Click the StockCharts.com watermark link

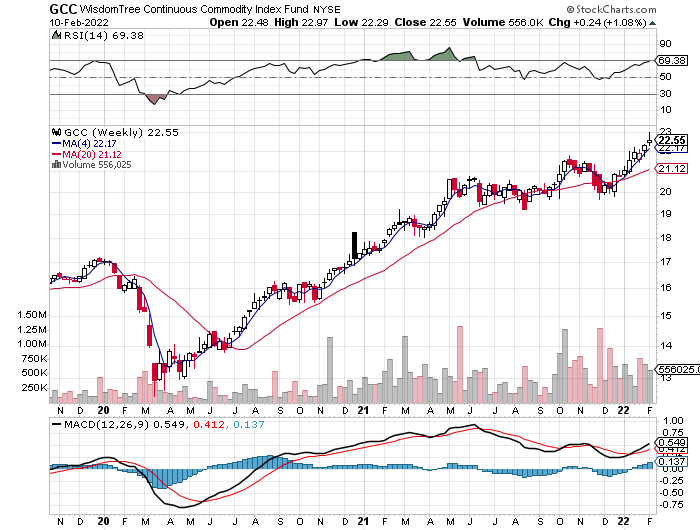tap(612, 9)
